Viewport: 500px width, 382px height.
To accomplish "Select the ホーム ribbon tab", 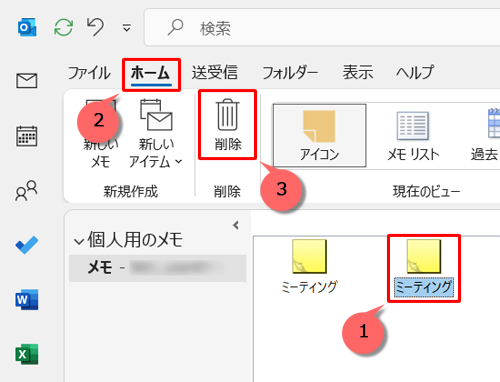I will (151, 74).
